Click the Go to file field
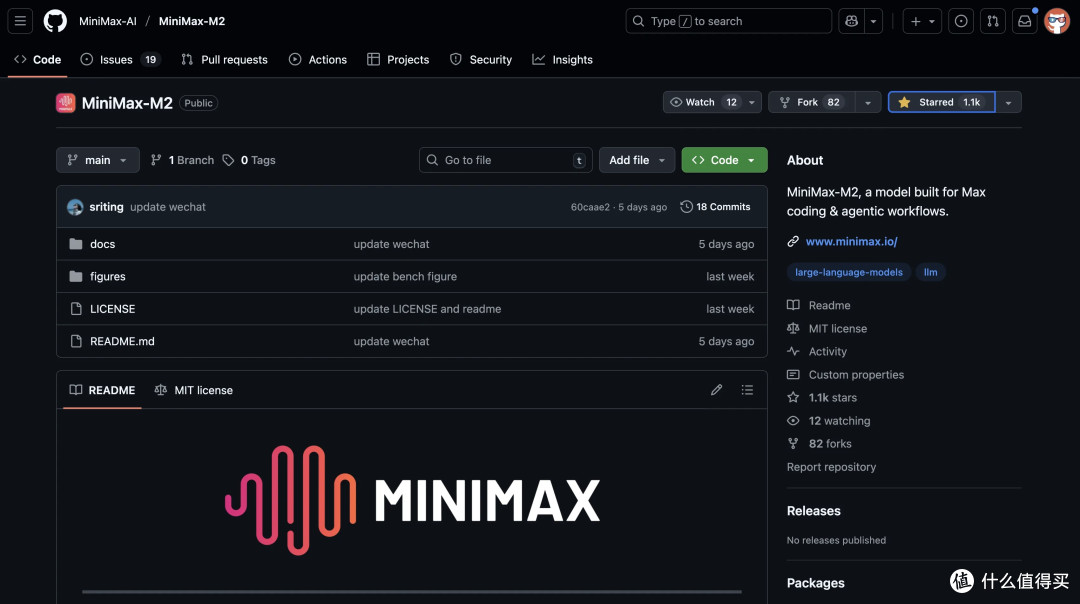Screen dimensions: 1080x604 (x=506, y=160)
